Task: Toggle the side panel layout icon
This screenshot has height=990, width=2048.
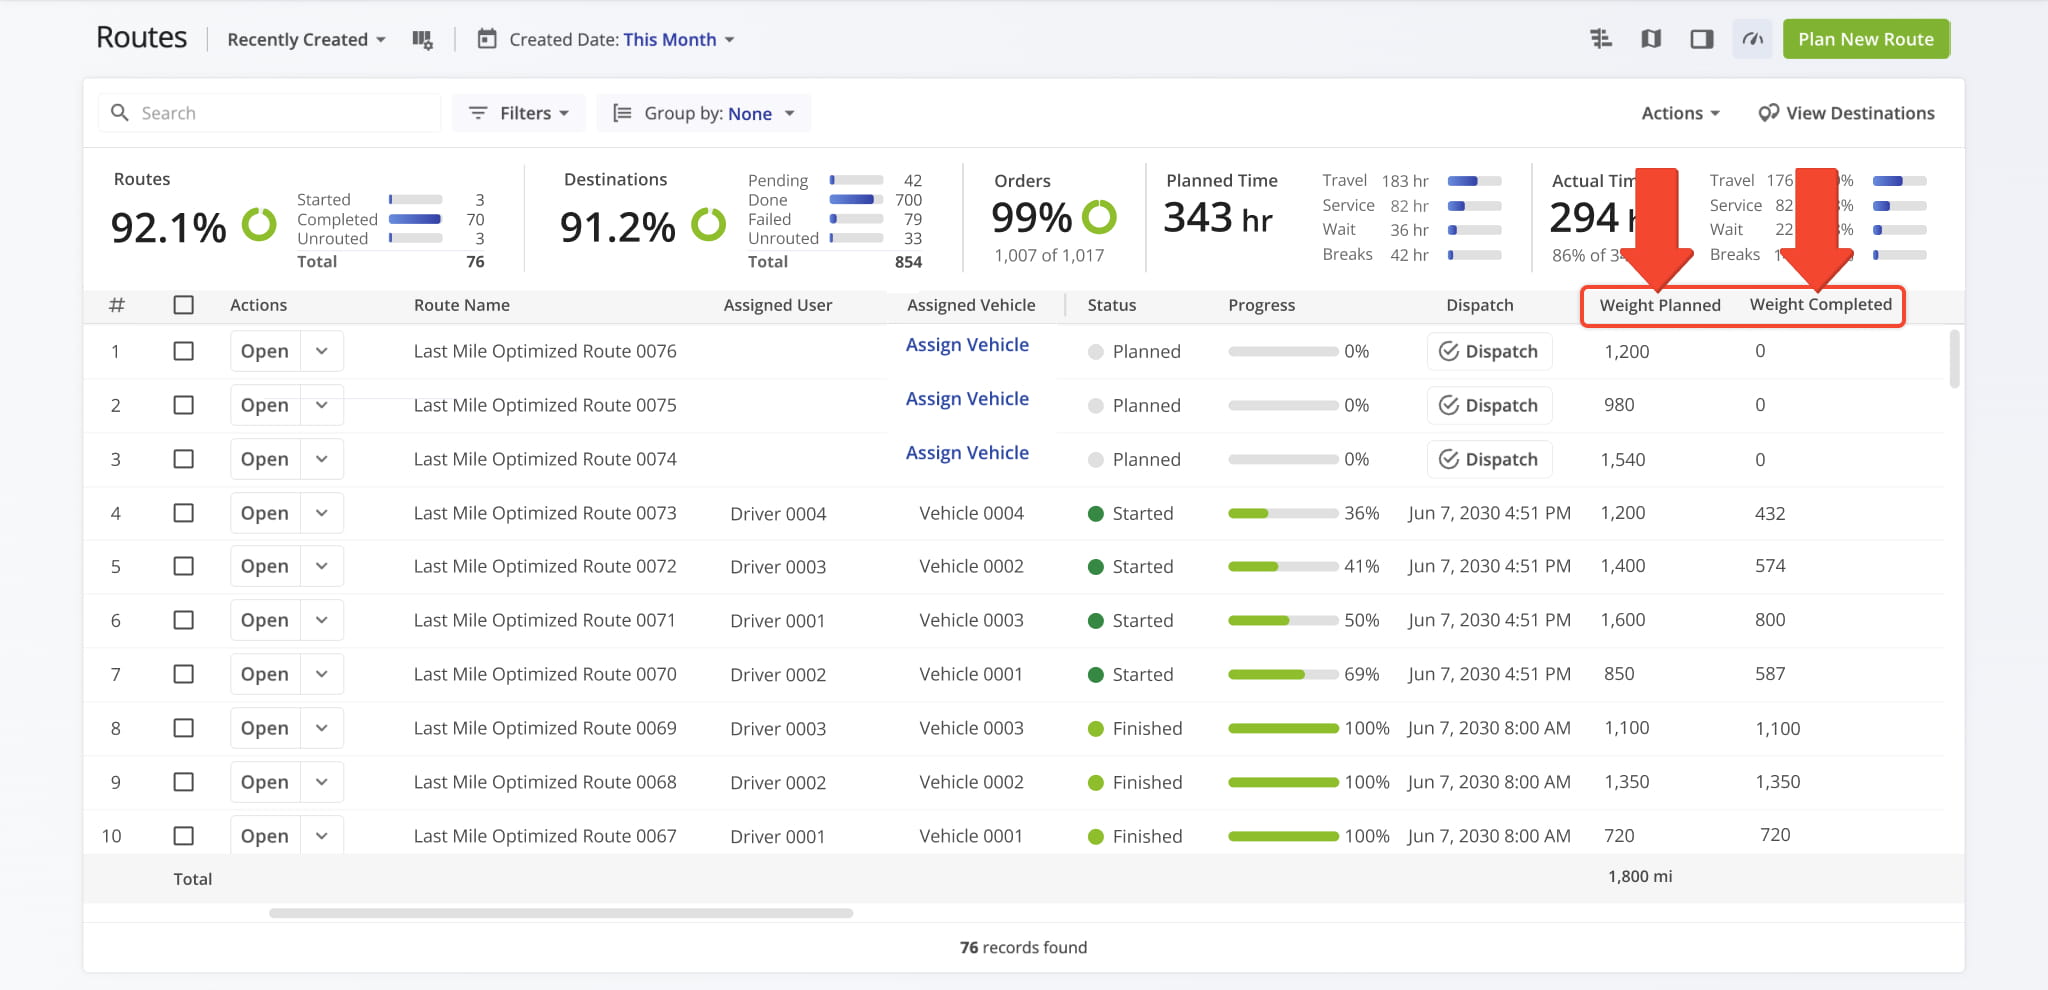Action: point(1702,39)
